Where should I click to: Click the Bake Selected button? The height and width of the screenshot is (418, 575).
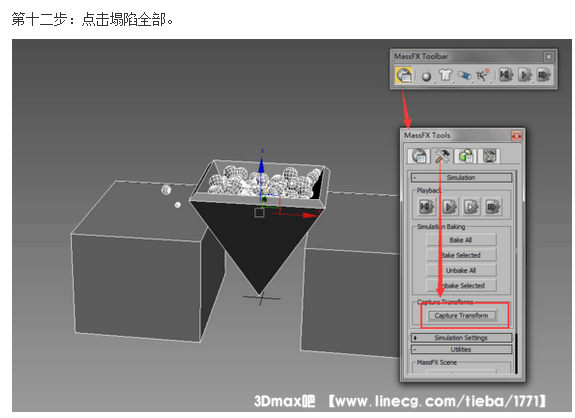[461, 255]
